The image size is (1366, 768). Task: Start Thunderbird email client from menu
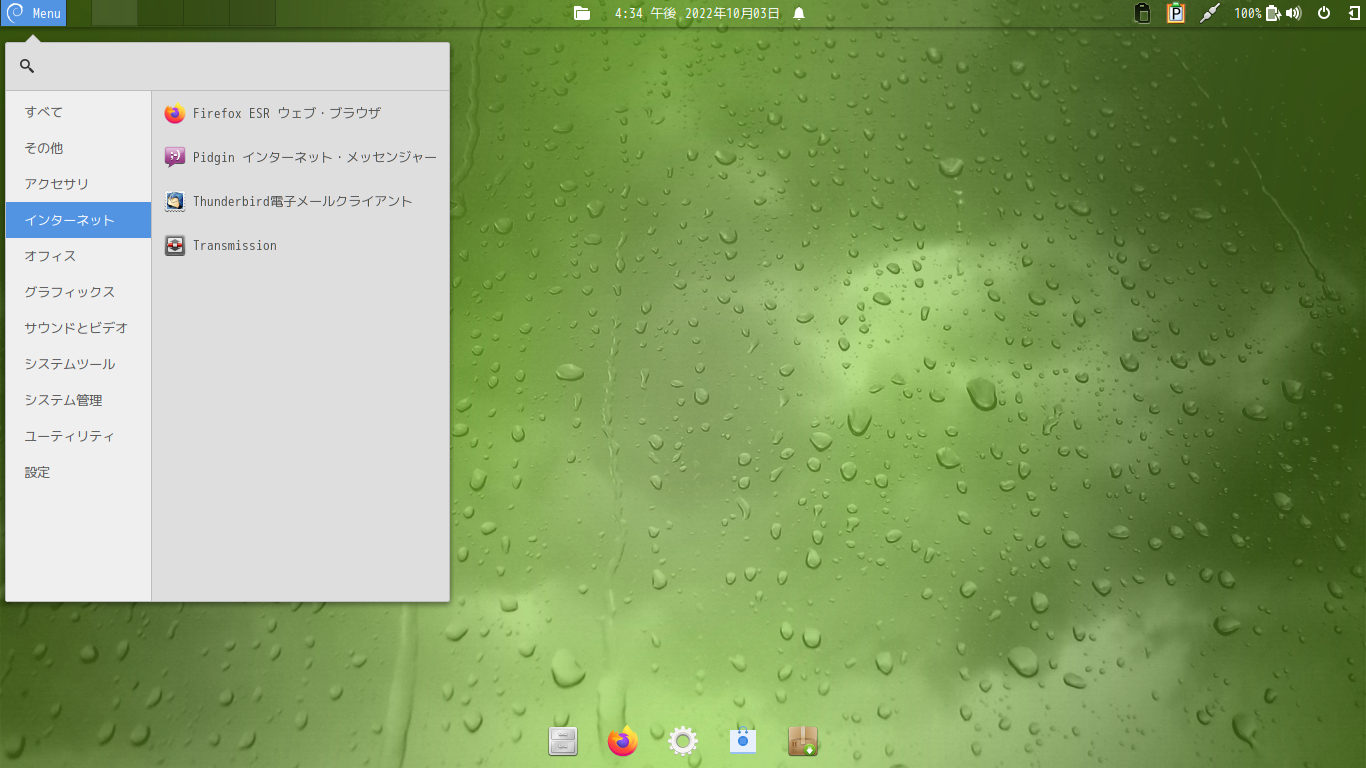(x=300, y=202)
